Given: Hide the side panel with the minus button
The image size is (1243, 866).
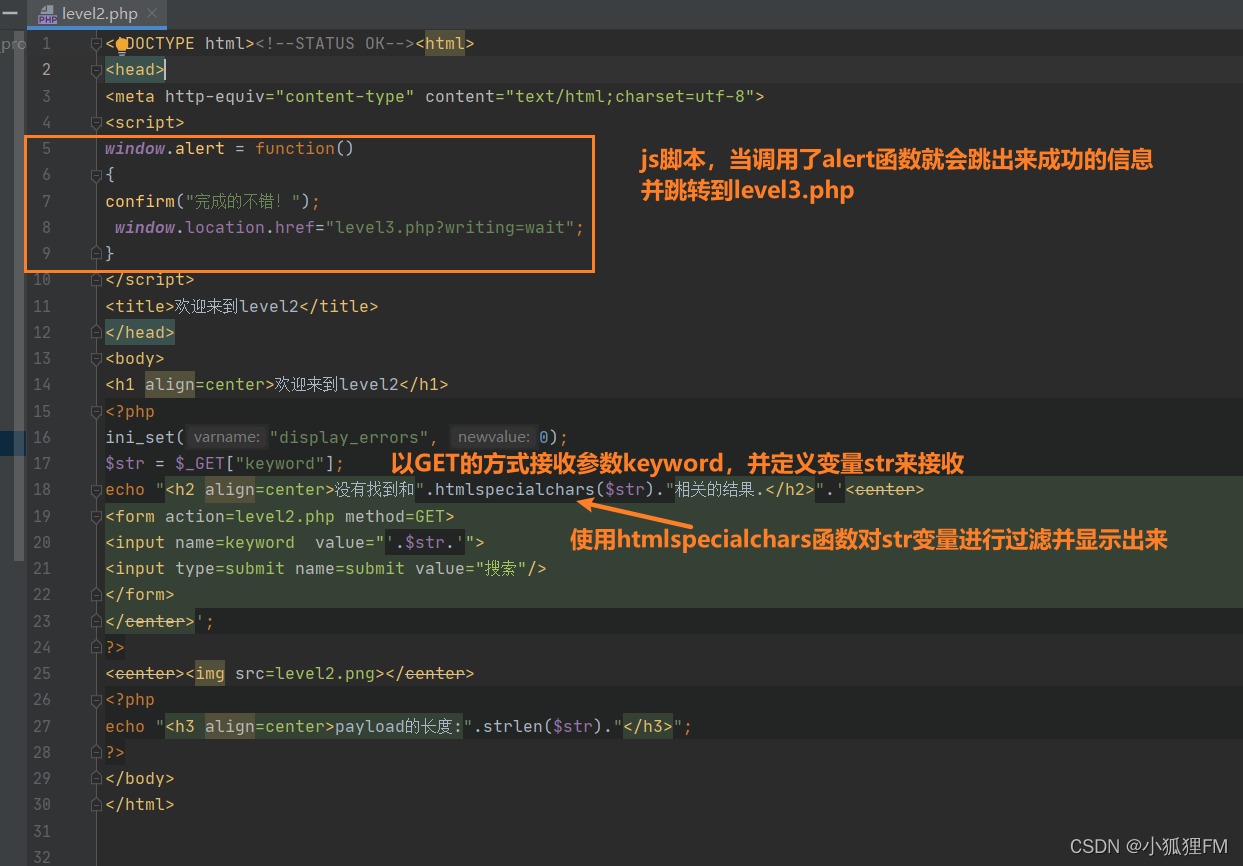Looking at the screenshot, I should pos(10,13).
